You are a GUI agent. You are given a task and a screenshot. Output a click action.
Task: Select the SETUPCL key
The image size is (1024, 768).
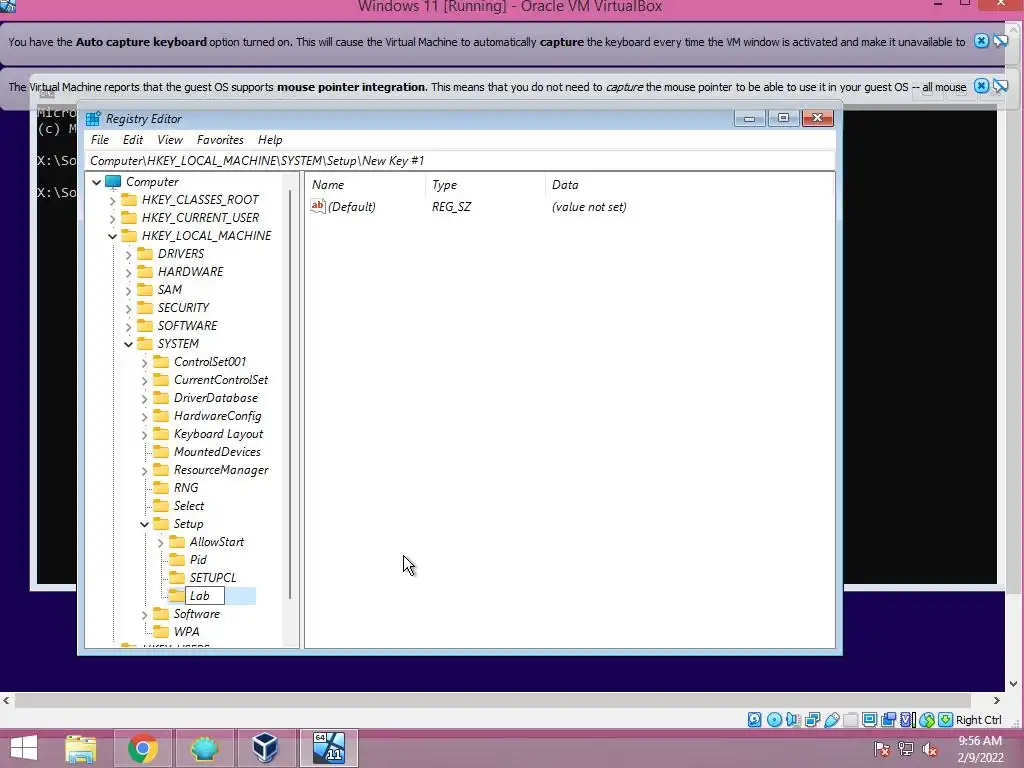click(x=213, y=578)
